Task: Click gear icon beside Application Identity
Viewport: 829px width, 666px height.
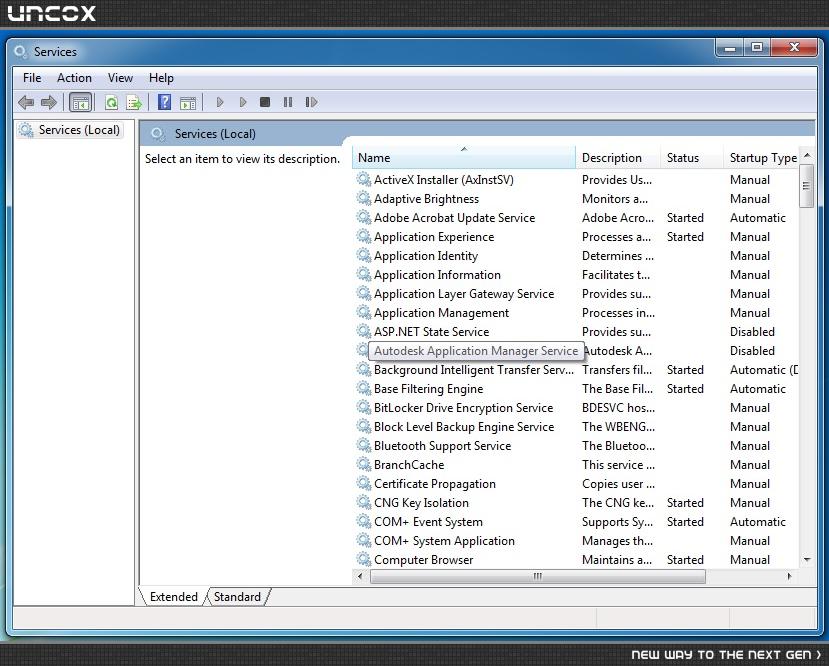Action: click(x=363, y=255)
